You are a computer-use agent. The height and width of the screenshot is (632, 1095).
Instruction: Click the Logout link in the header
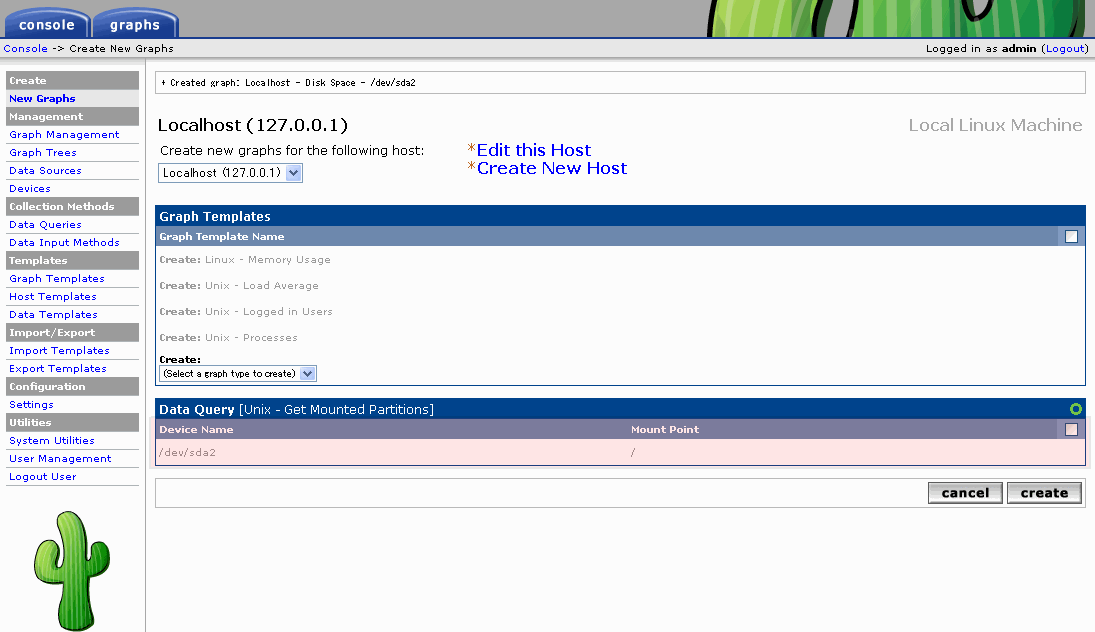coord(1064,48)
